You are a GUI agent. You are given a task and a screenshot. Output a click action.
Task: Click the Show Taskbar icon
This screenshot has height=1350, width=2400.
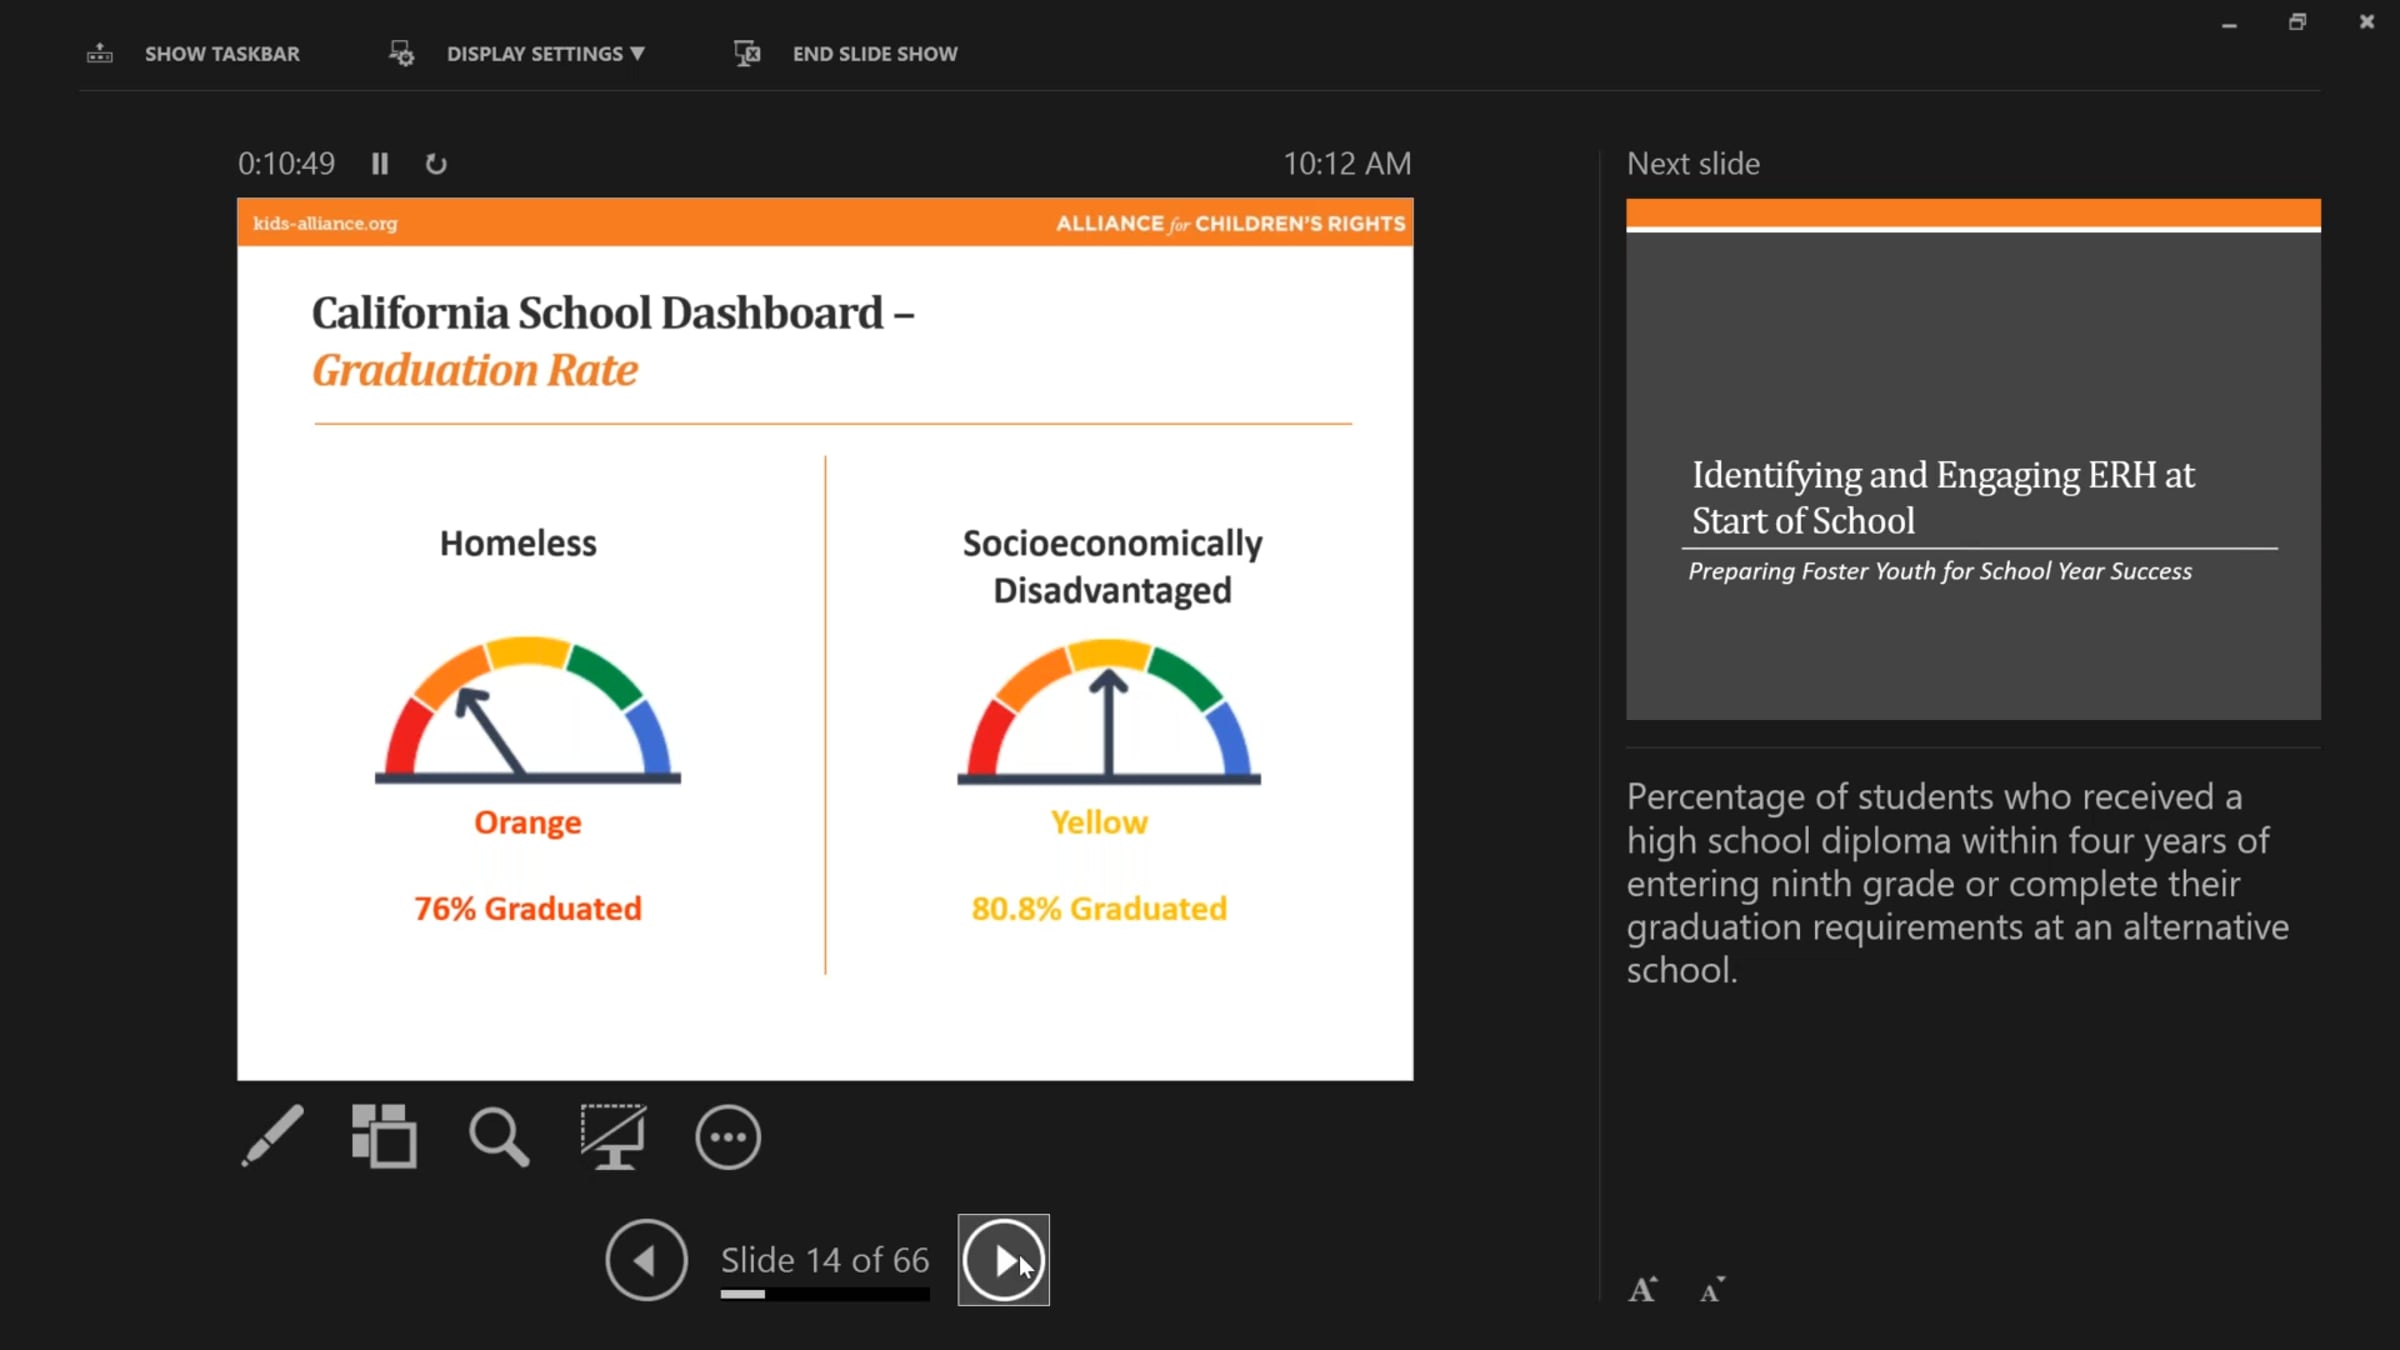100,54
